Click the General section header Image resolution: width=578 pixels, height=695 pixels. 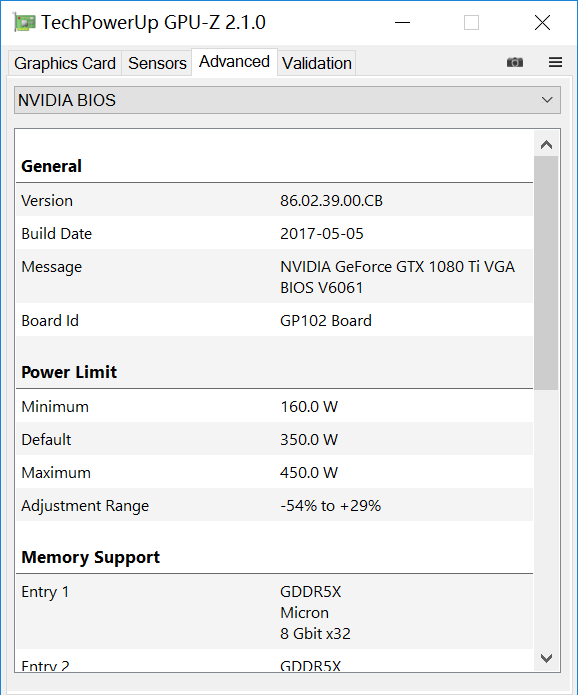click(51, 166)
